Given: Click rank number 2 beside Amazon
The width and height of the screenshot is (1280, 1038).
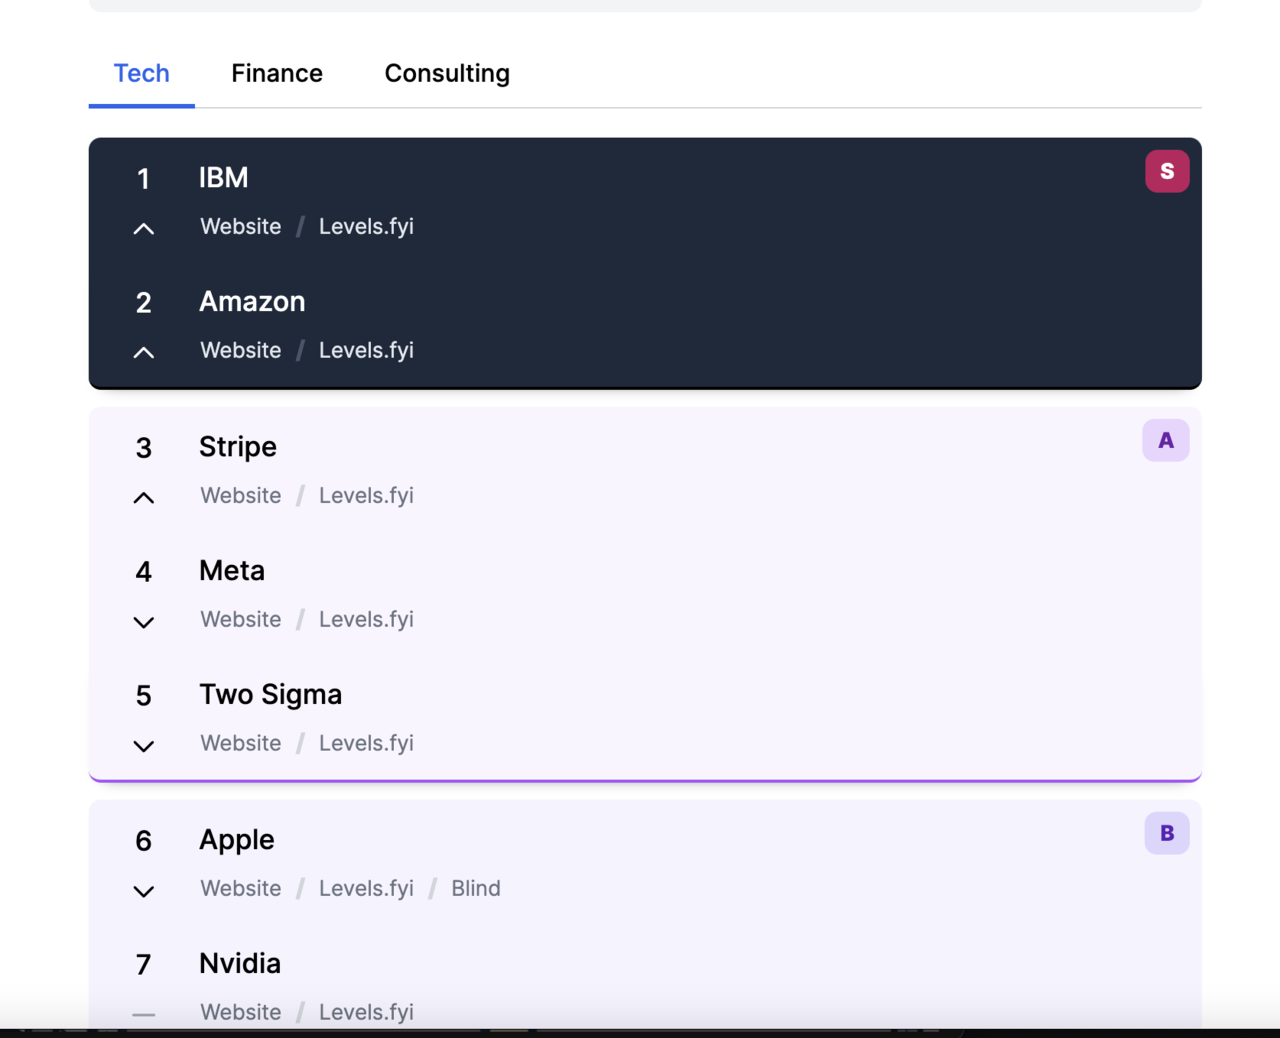Looking at the screenshot, I should coord(144,303).
